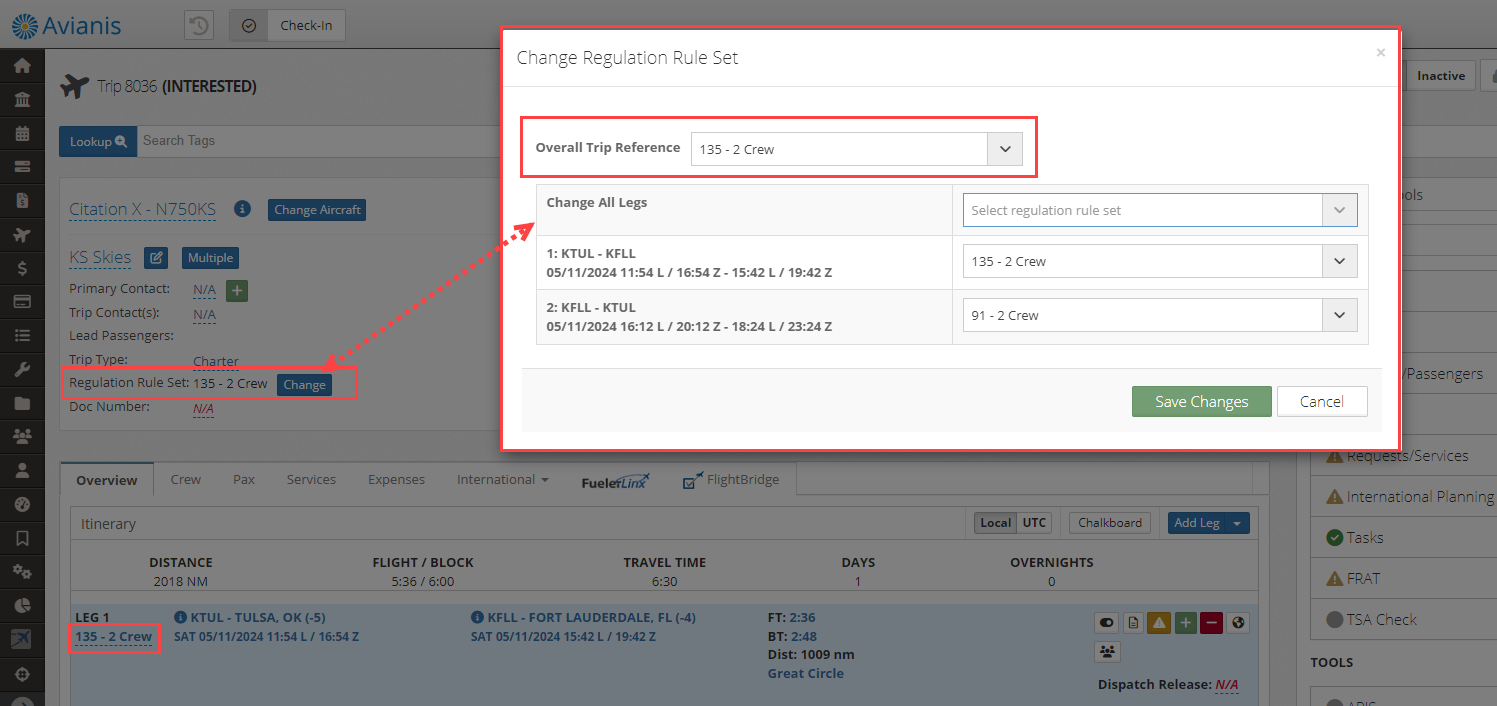Click the green plus Primary Contact button

tap(237, 290)
